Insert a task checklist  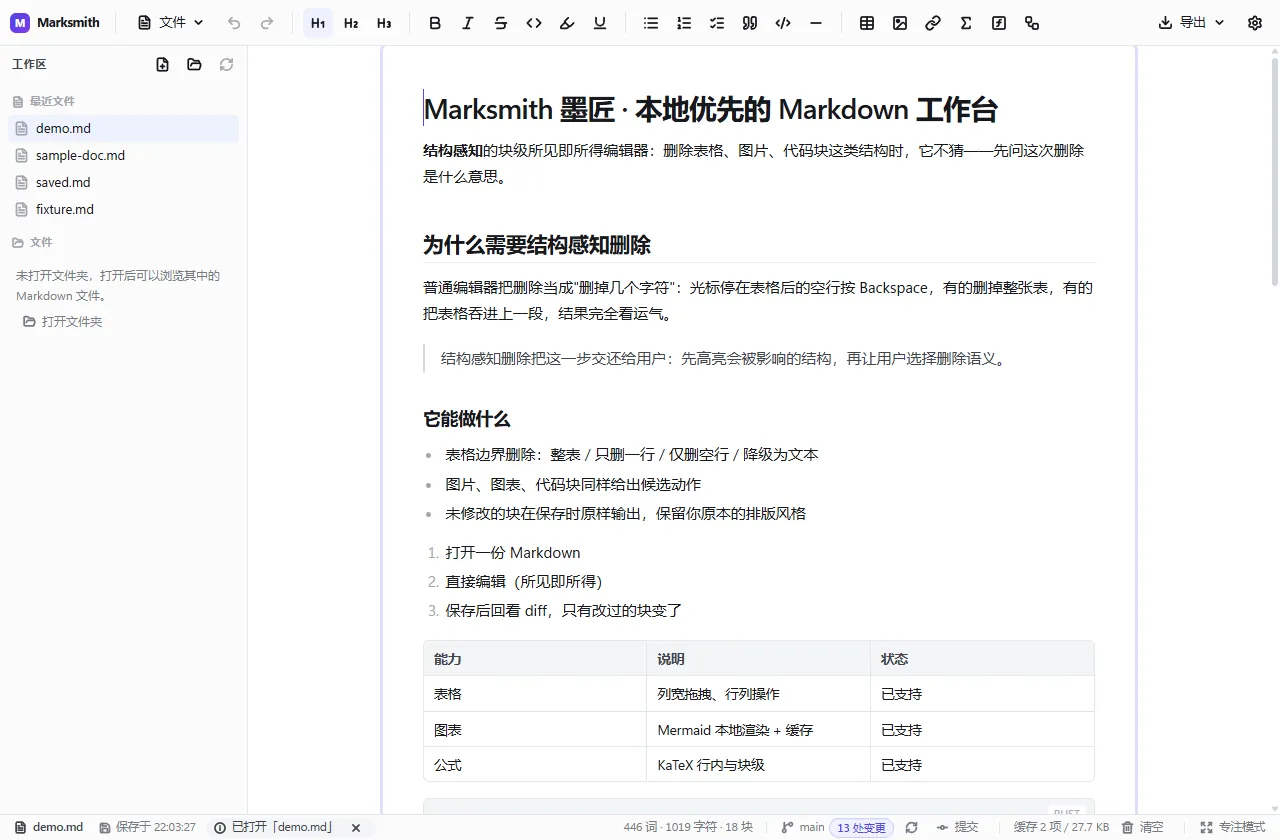point(717,23)
